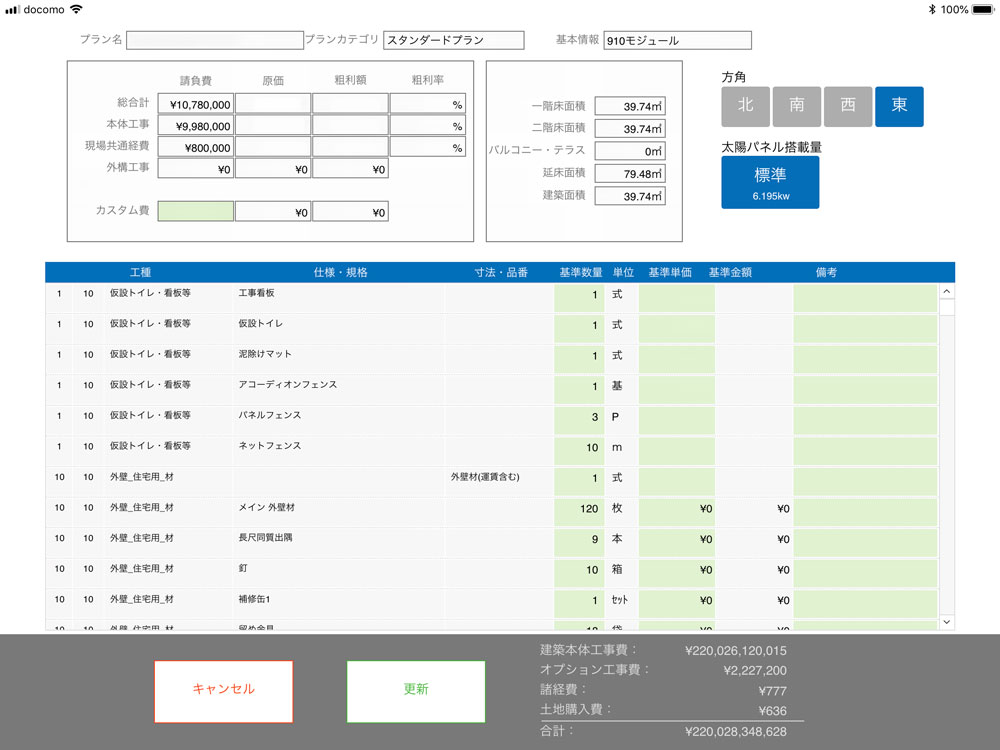The height and width of the screenshot is (750, 1000).
Task: Click the cellular signal bars icon
Action: (x=12, y=10)
